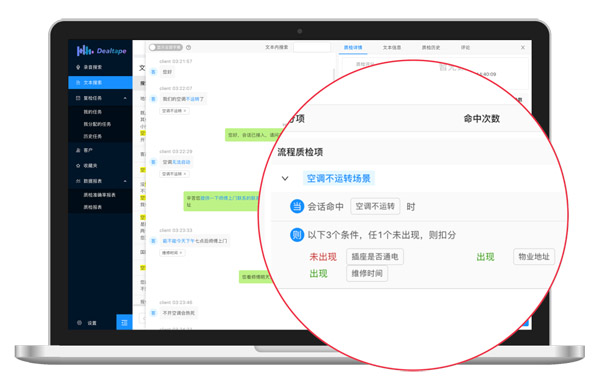This screenshot has width=600, height=384.
Task: Click the 设置 gear icon at sidebar bottom
Action: point(79,323)
